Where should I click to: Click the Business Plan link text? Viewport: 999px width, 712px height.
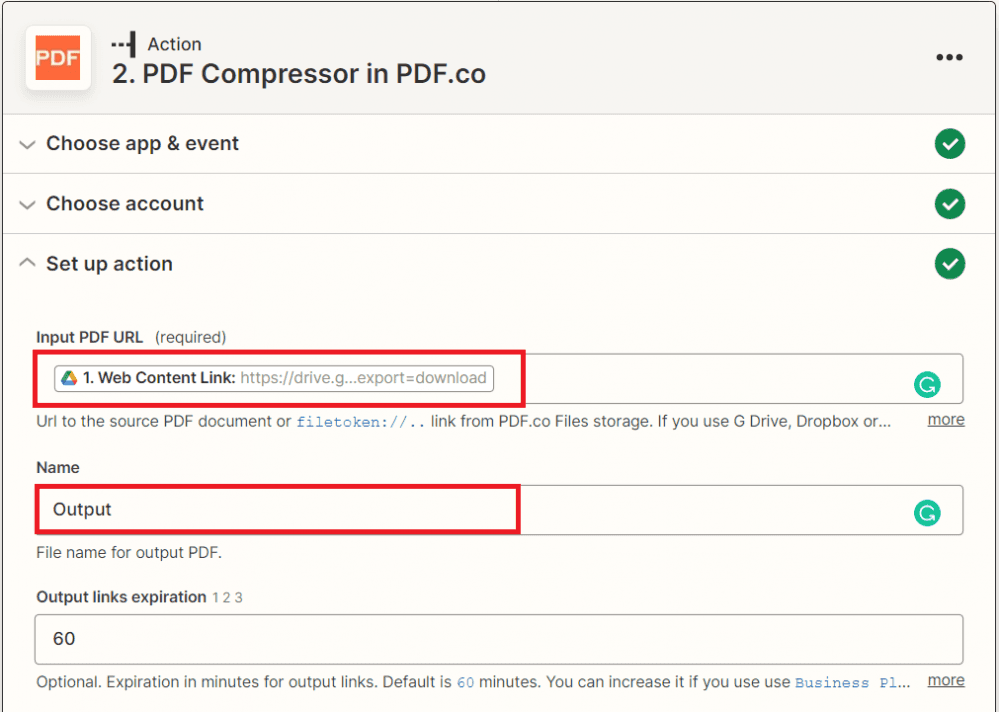click(x=852, y=682)
